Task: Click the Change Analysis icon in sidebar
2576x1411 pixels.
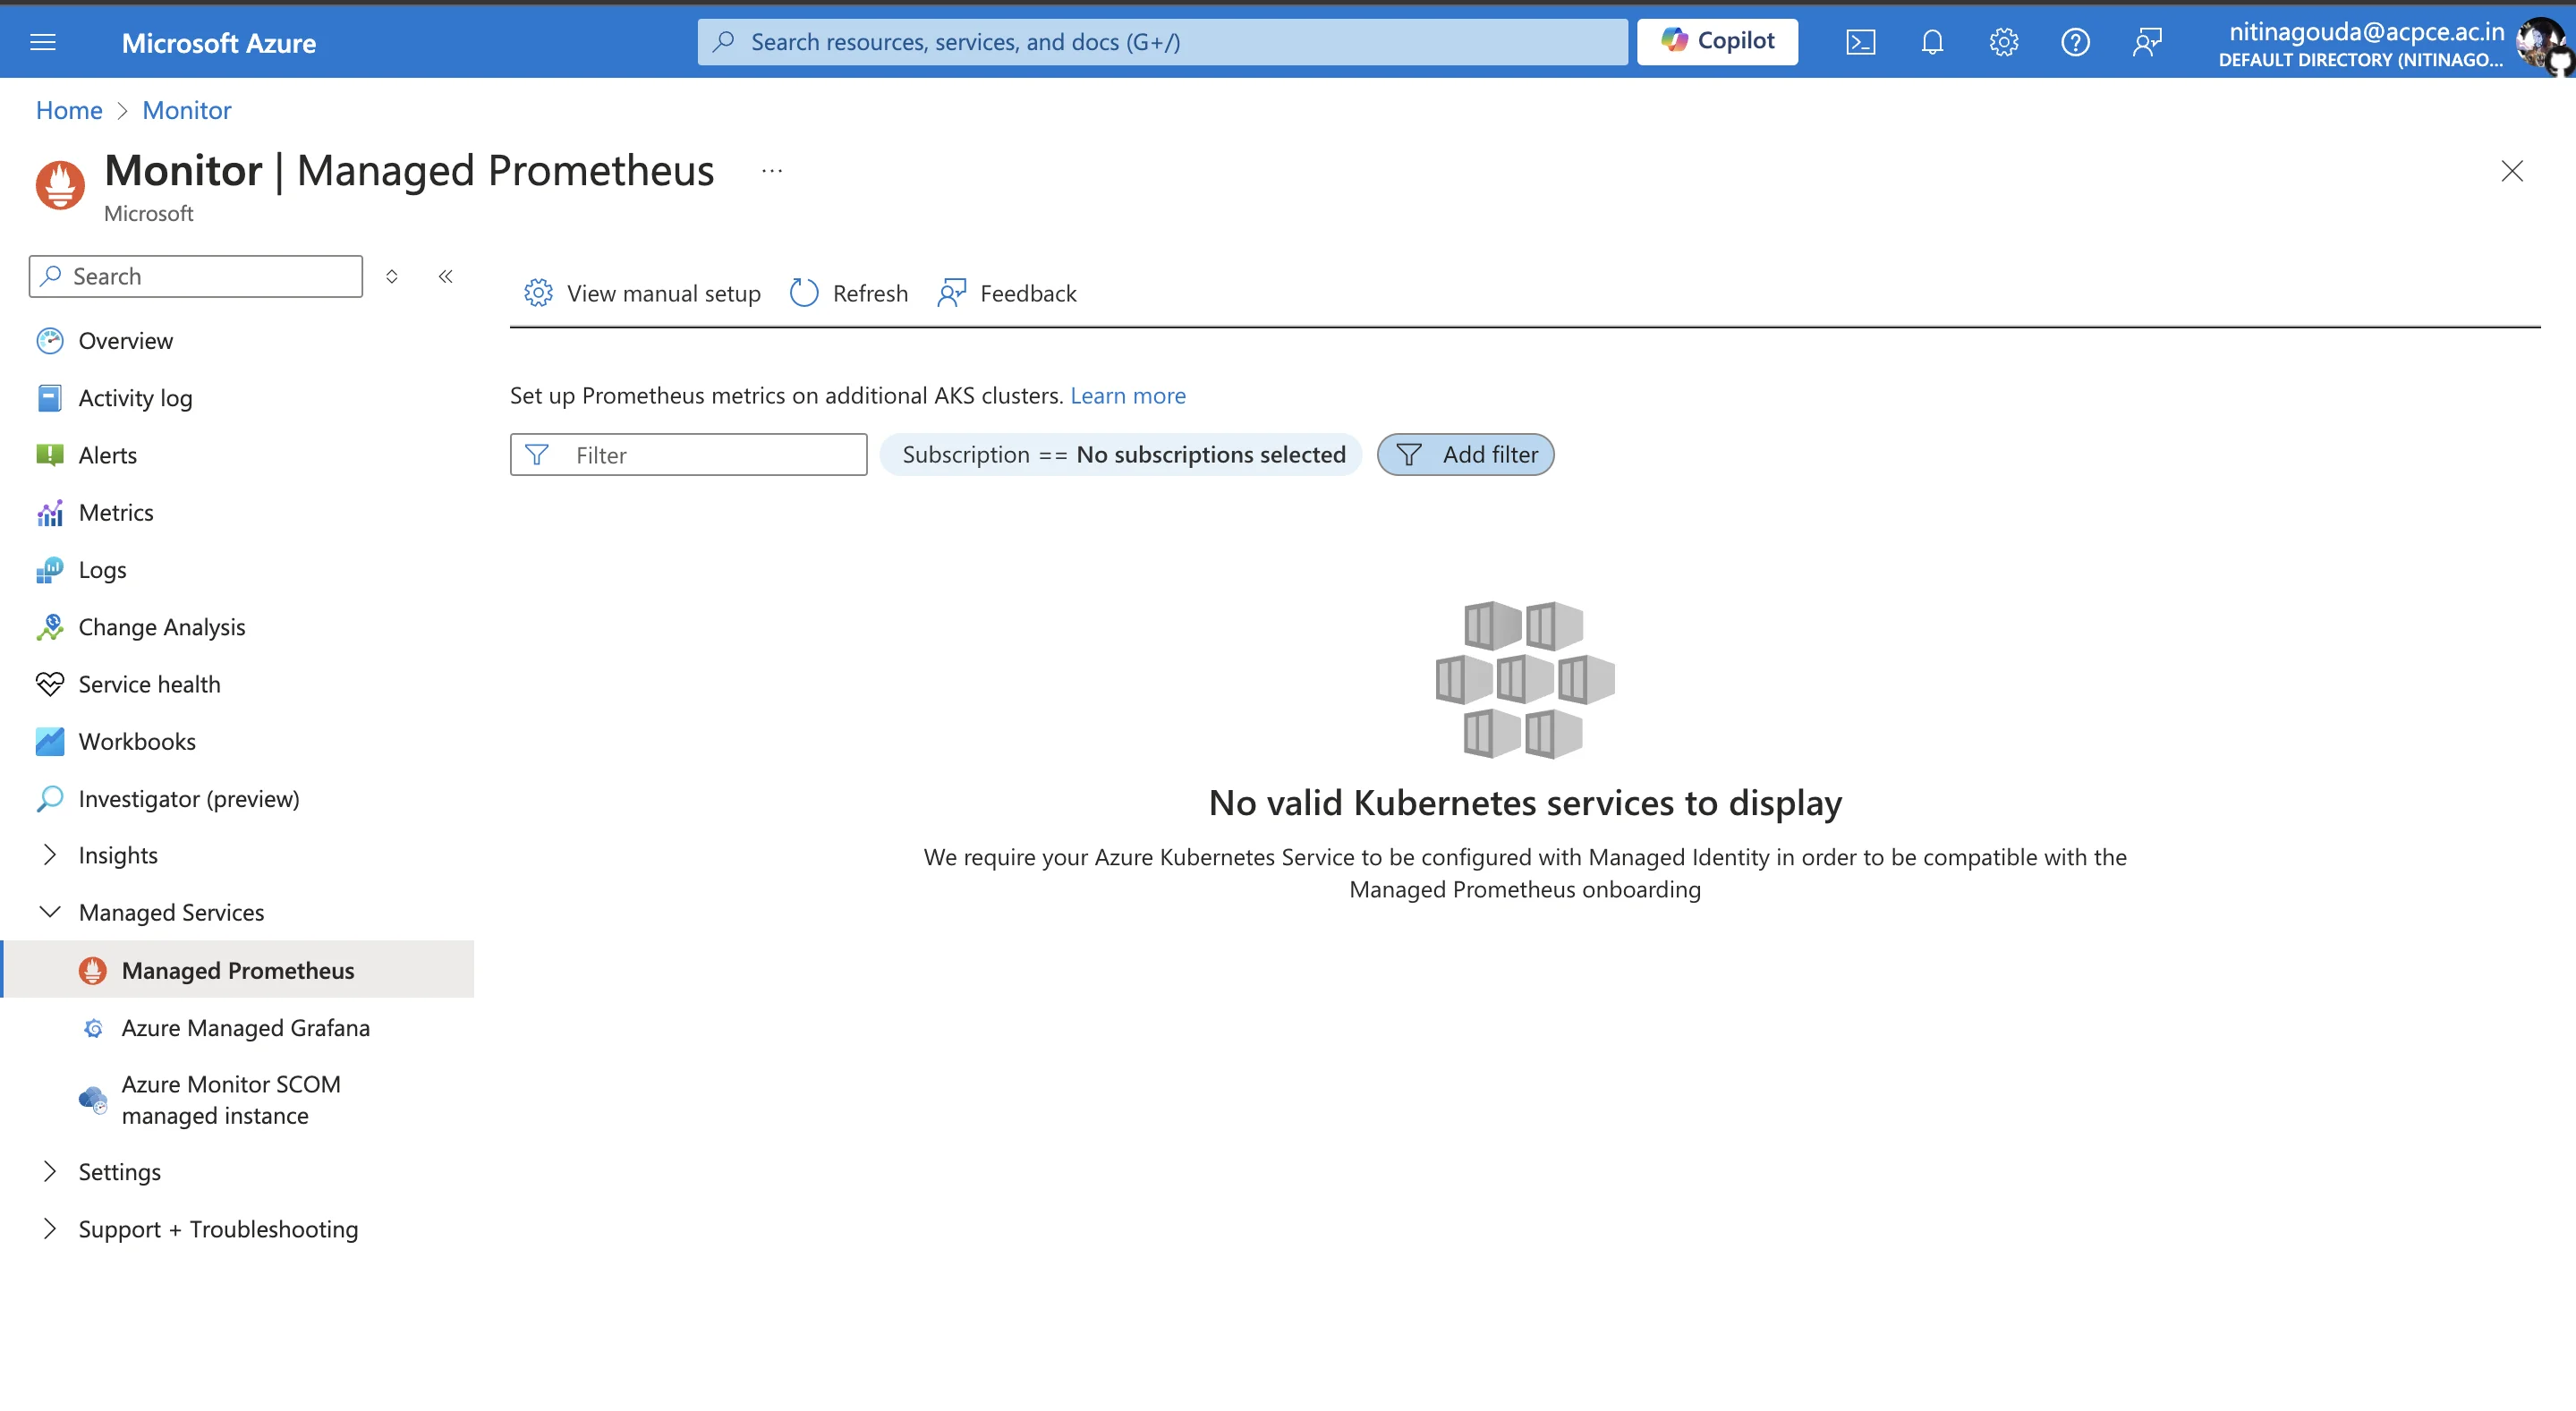Action: tap(48, 625)
